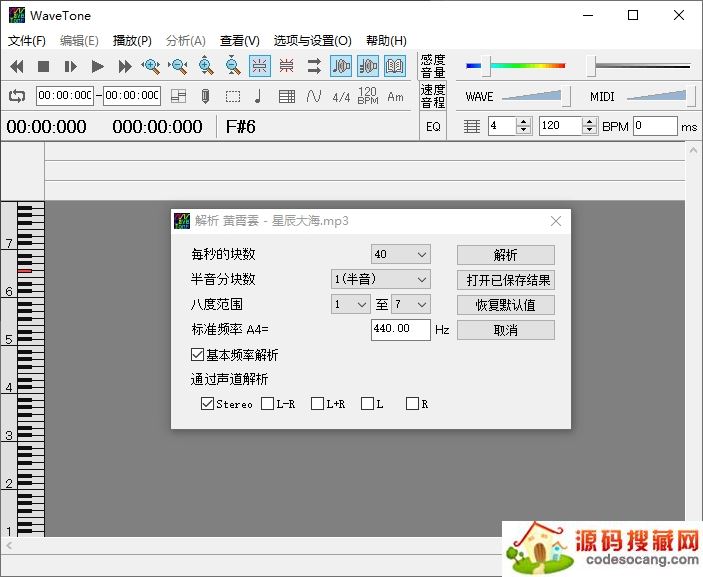
Task: Click horizontal zoom in magnifier icon
Action: click(151, 67)
